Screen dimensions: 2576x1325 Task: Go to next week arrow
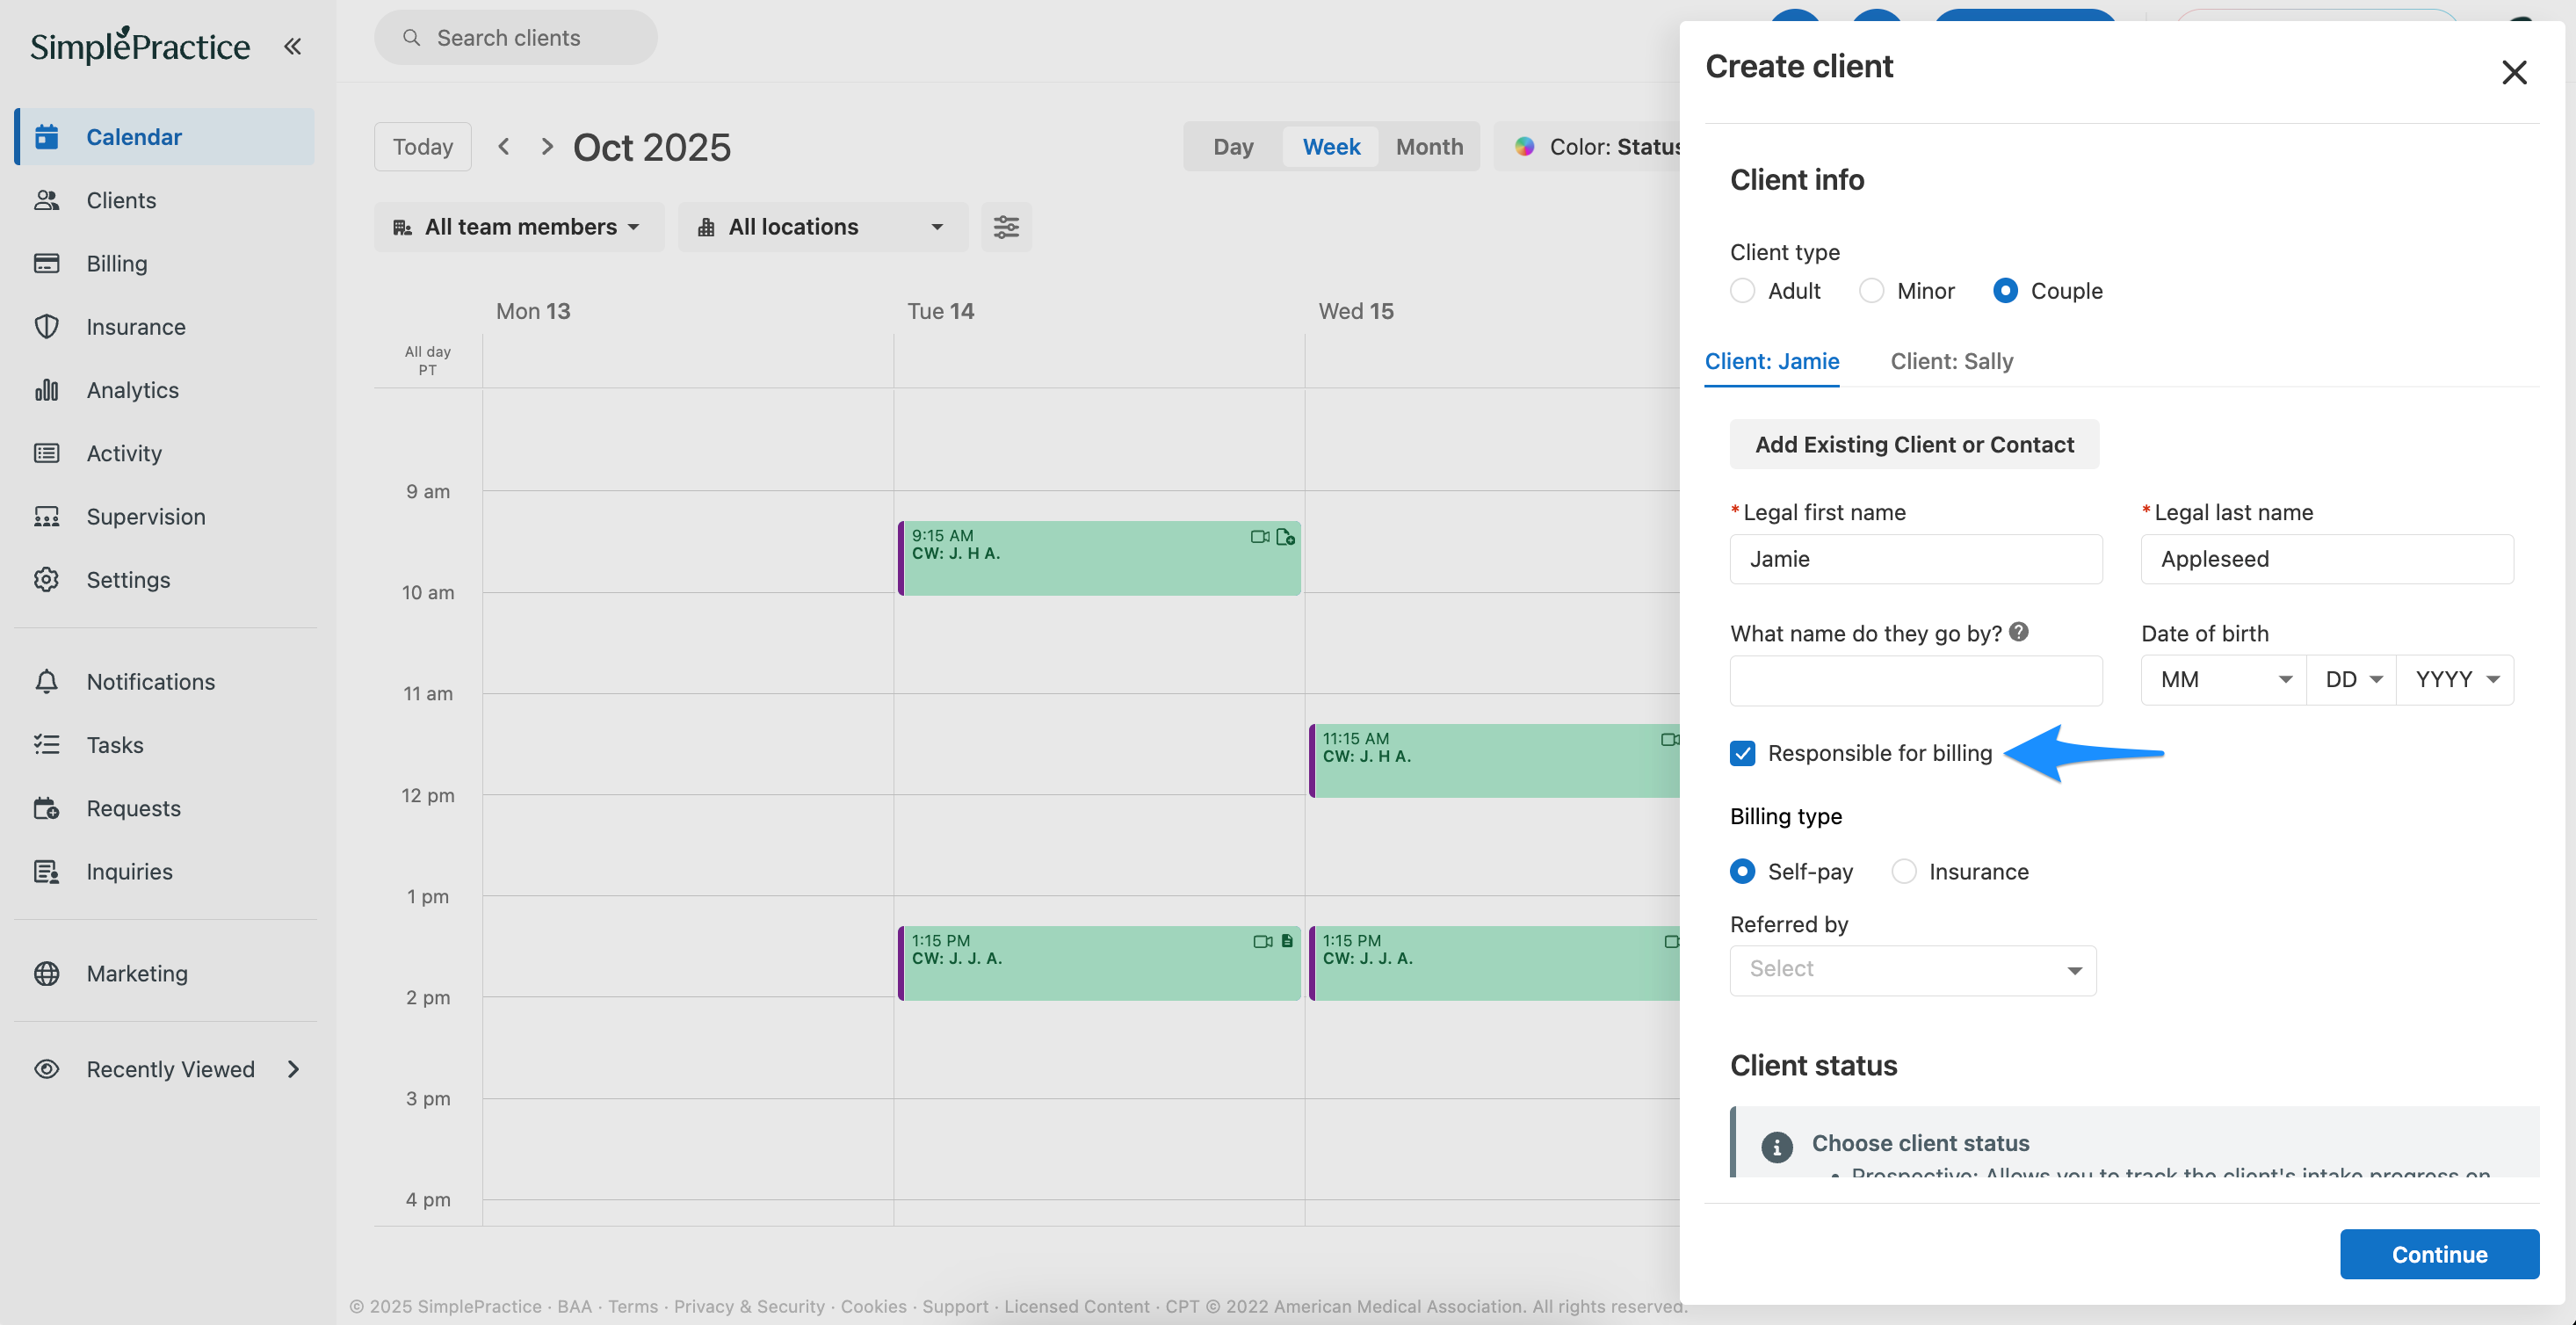(546, 146)
